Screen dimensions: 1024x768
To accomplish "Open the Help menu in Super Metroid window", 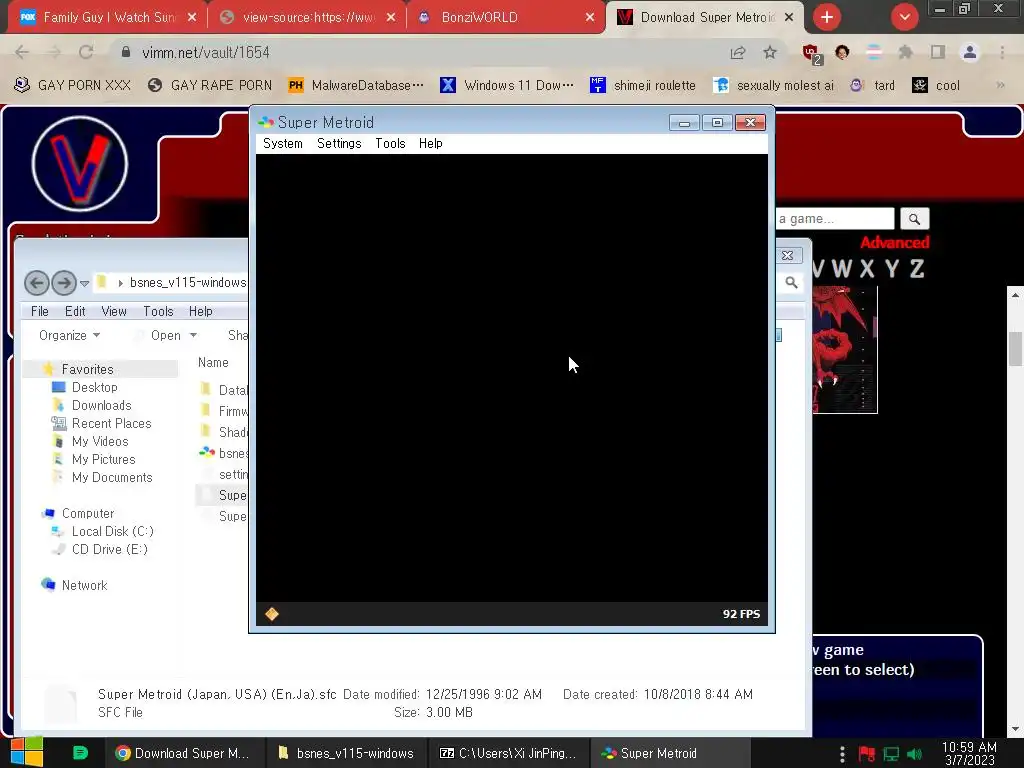I will 430,144.
